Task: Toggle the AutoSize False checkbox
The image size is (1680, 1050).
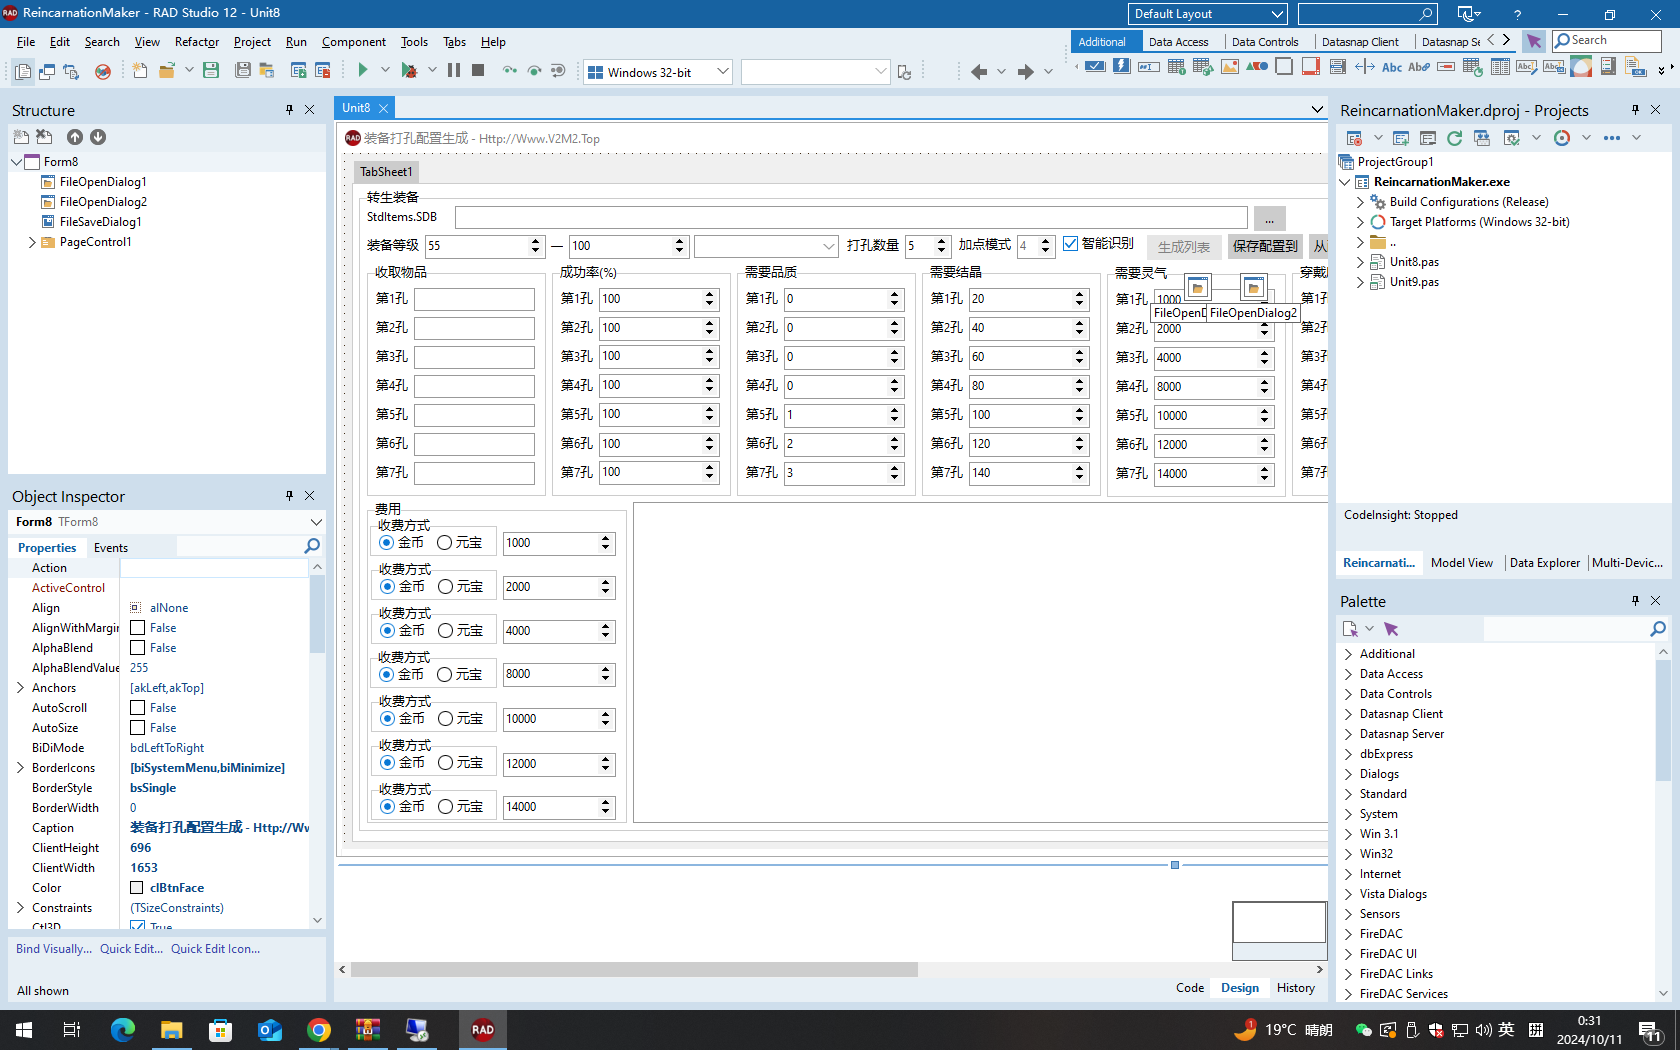Action: pyautogui.click(x=138, y=728)
